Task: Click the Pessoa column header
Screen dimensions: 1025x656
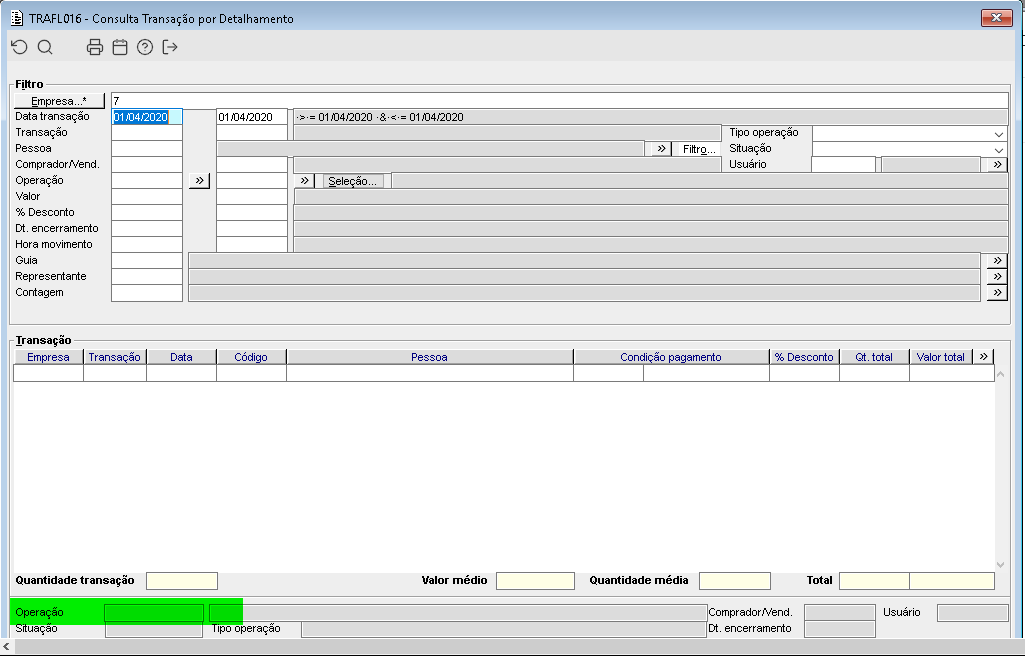Action: 429,357
